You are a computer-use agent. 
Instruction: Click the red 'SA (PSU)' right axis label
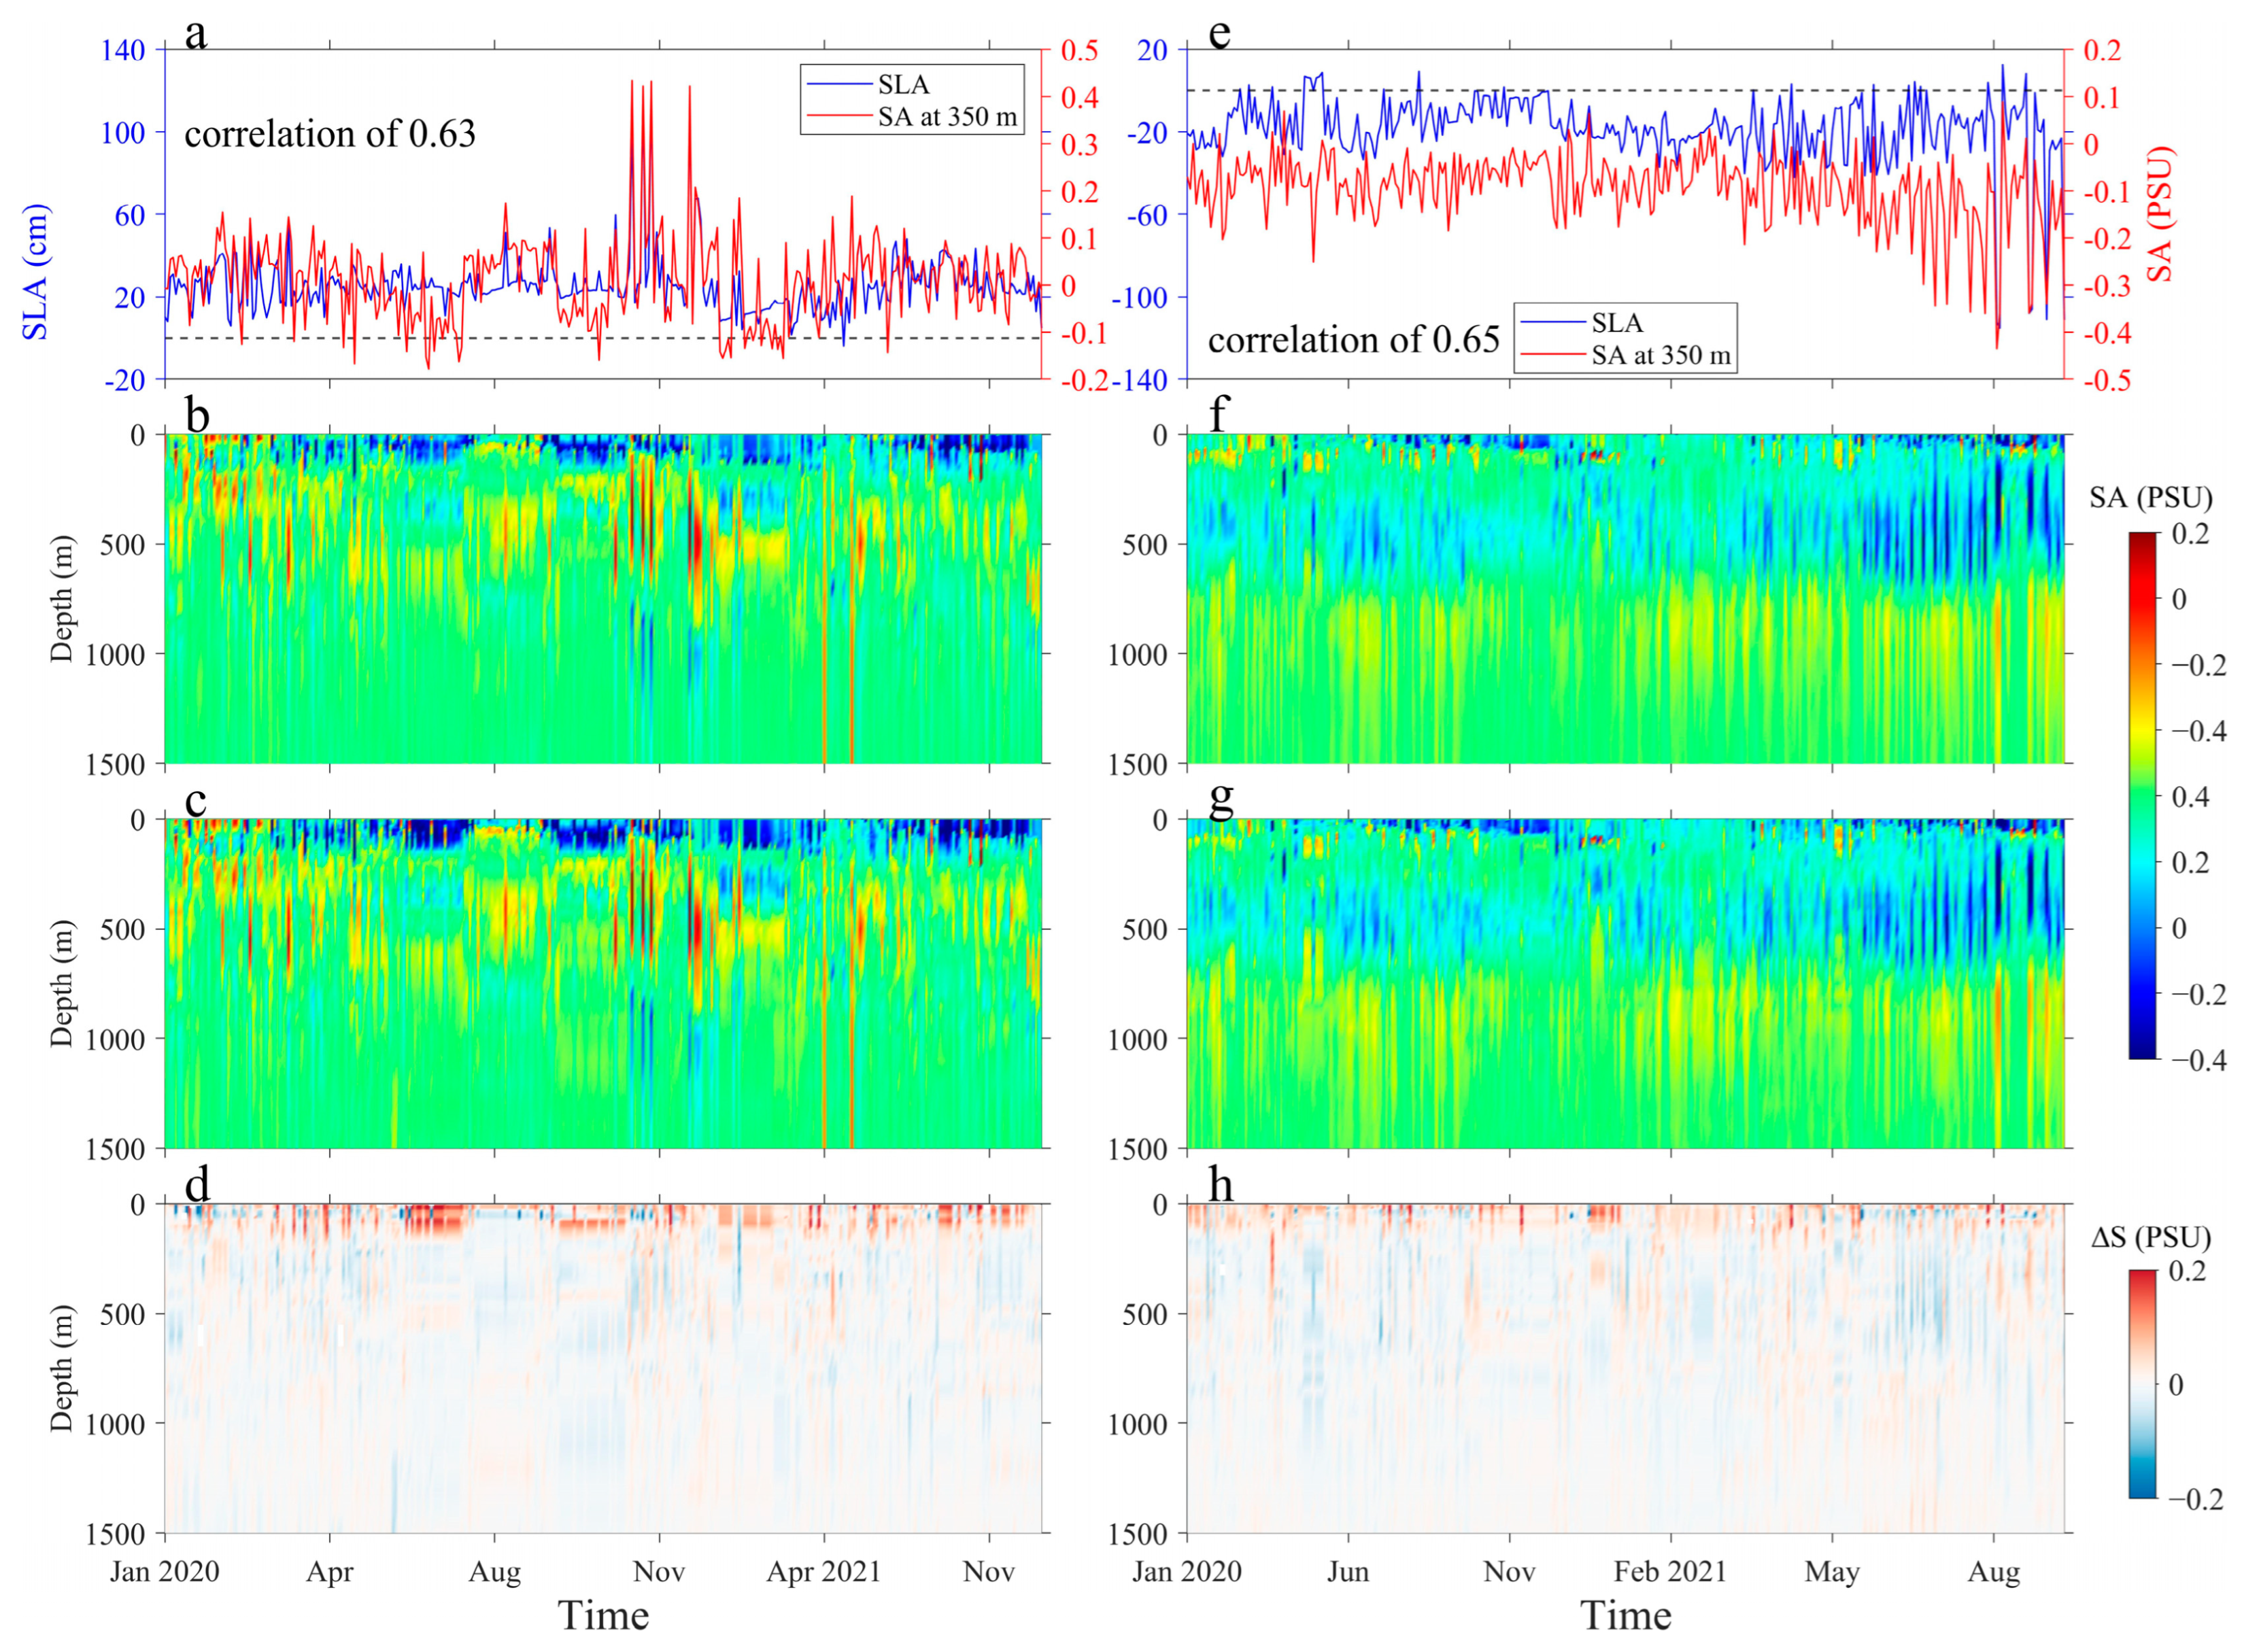point(2160,213)
